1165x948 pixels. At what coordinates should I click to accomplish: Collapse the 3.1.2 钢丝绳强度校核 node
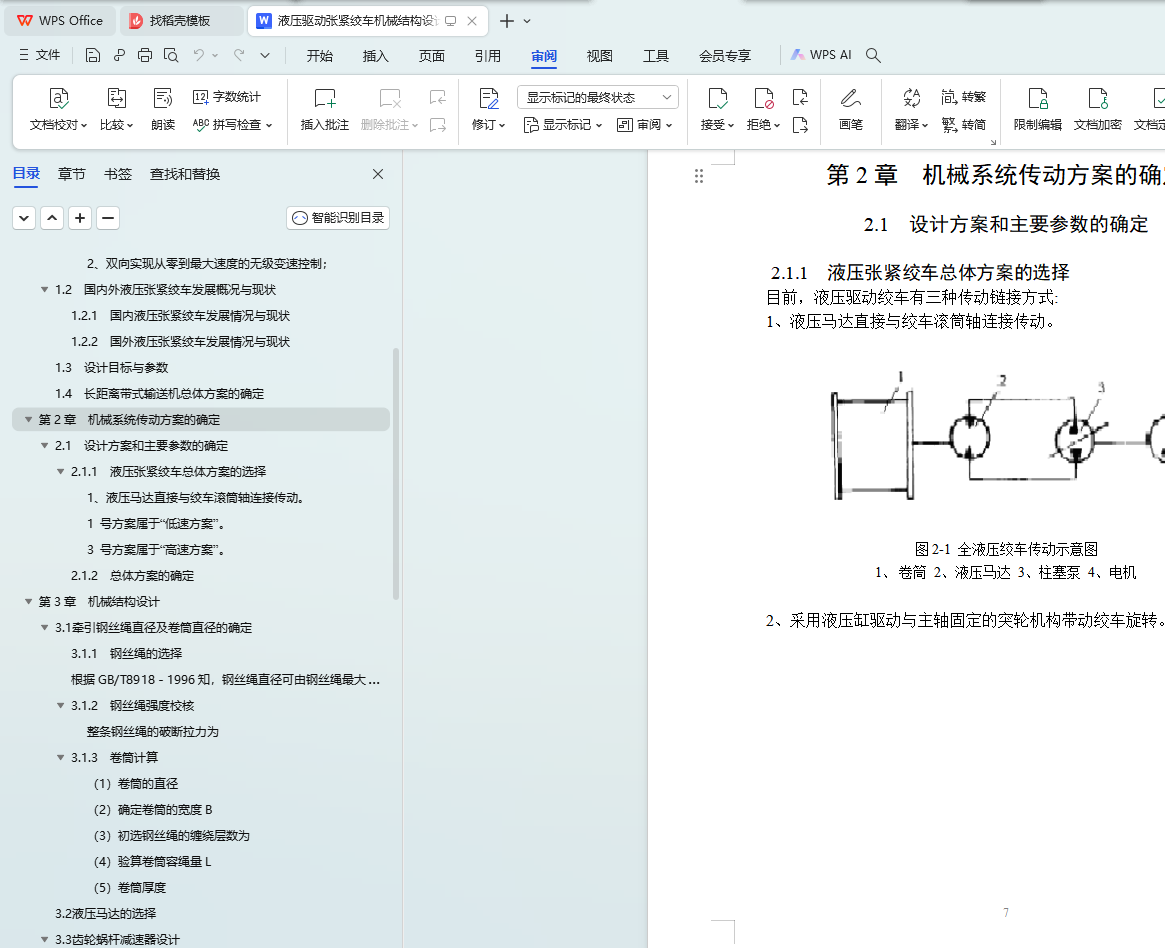point(61,706)
